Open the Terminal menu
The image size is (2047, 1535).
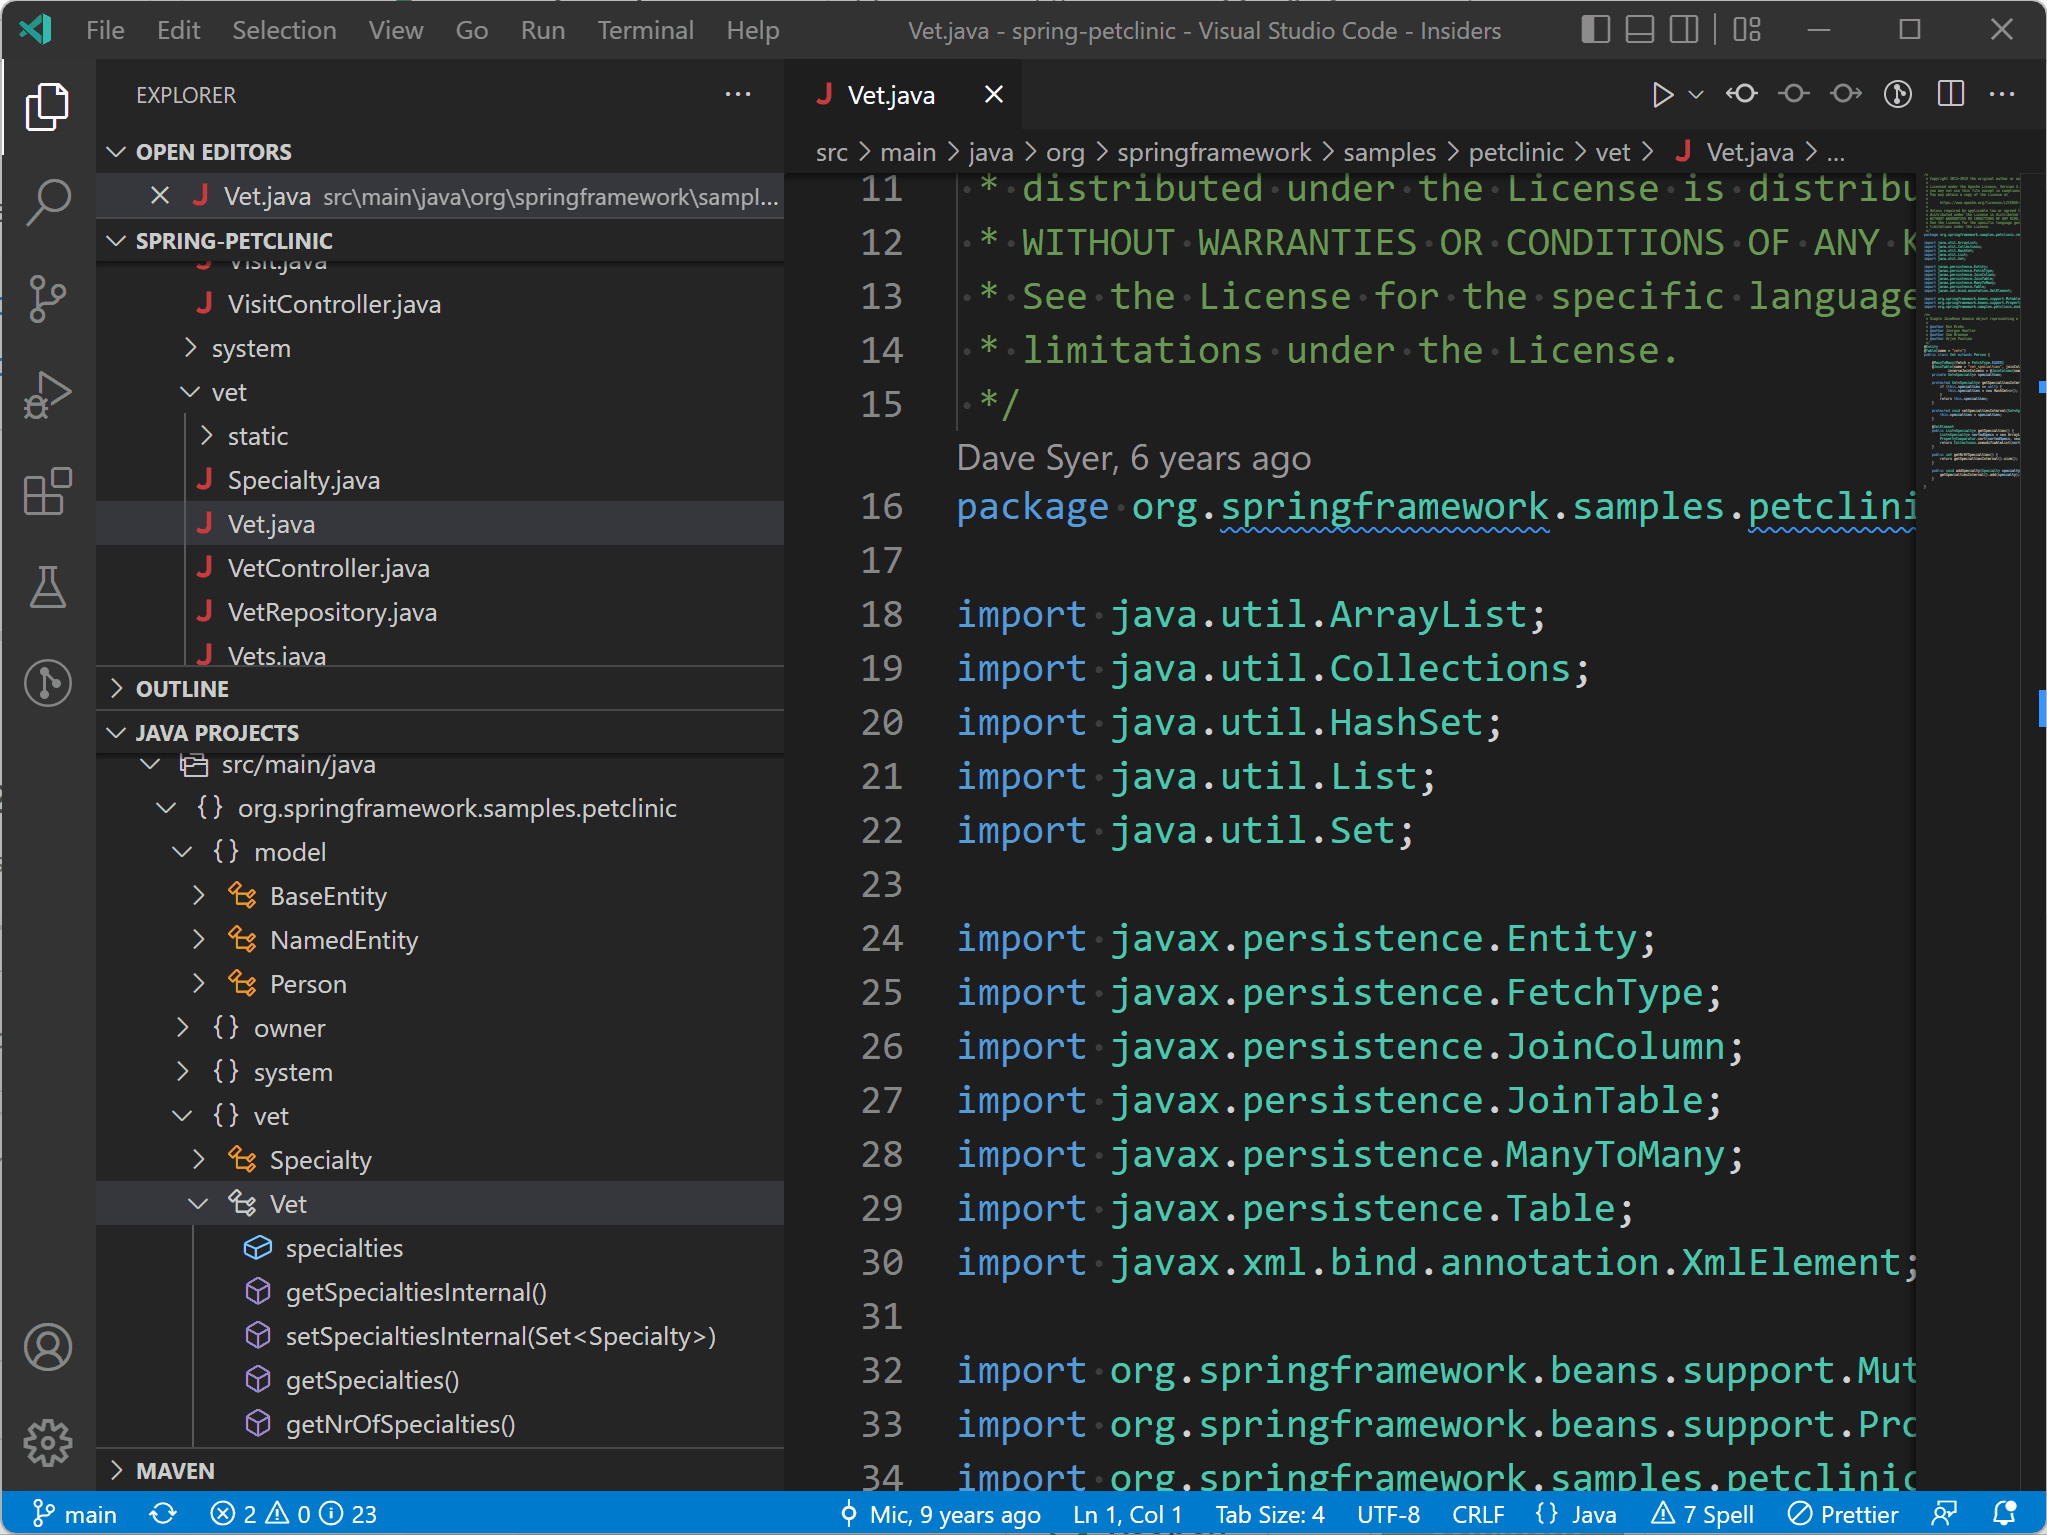click(645, 30)
